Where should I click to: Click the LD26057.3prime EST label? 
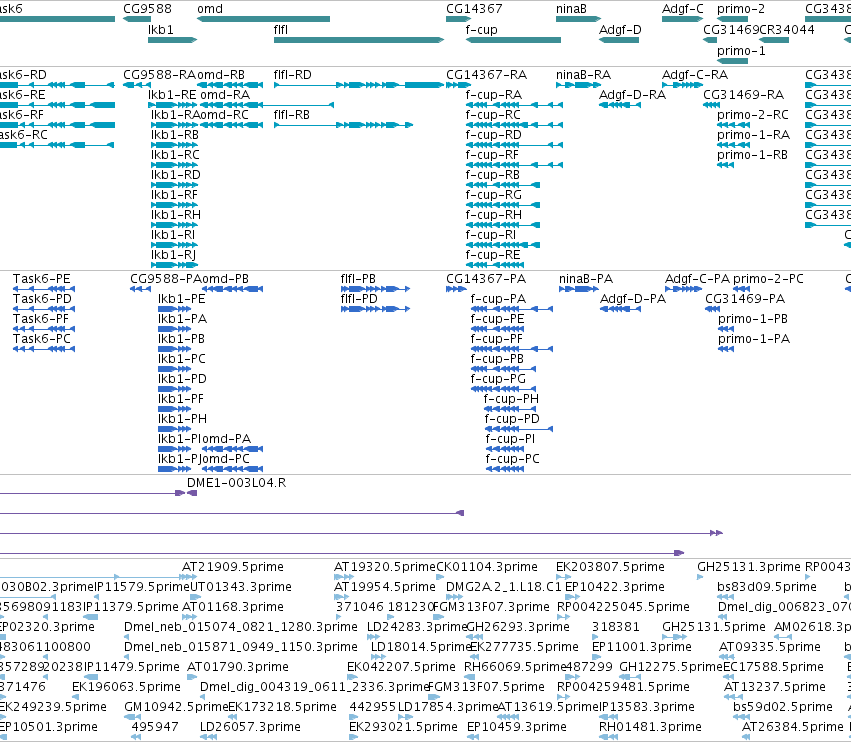[250, 726]
